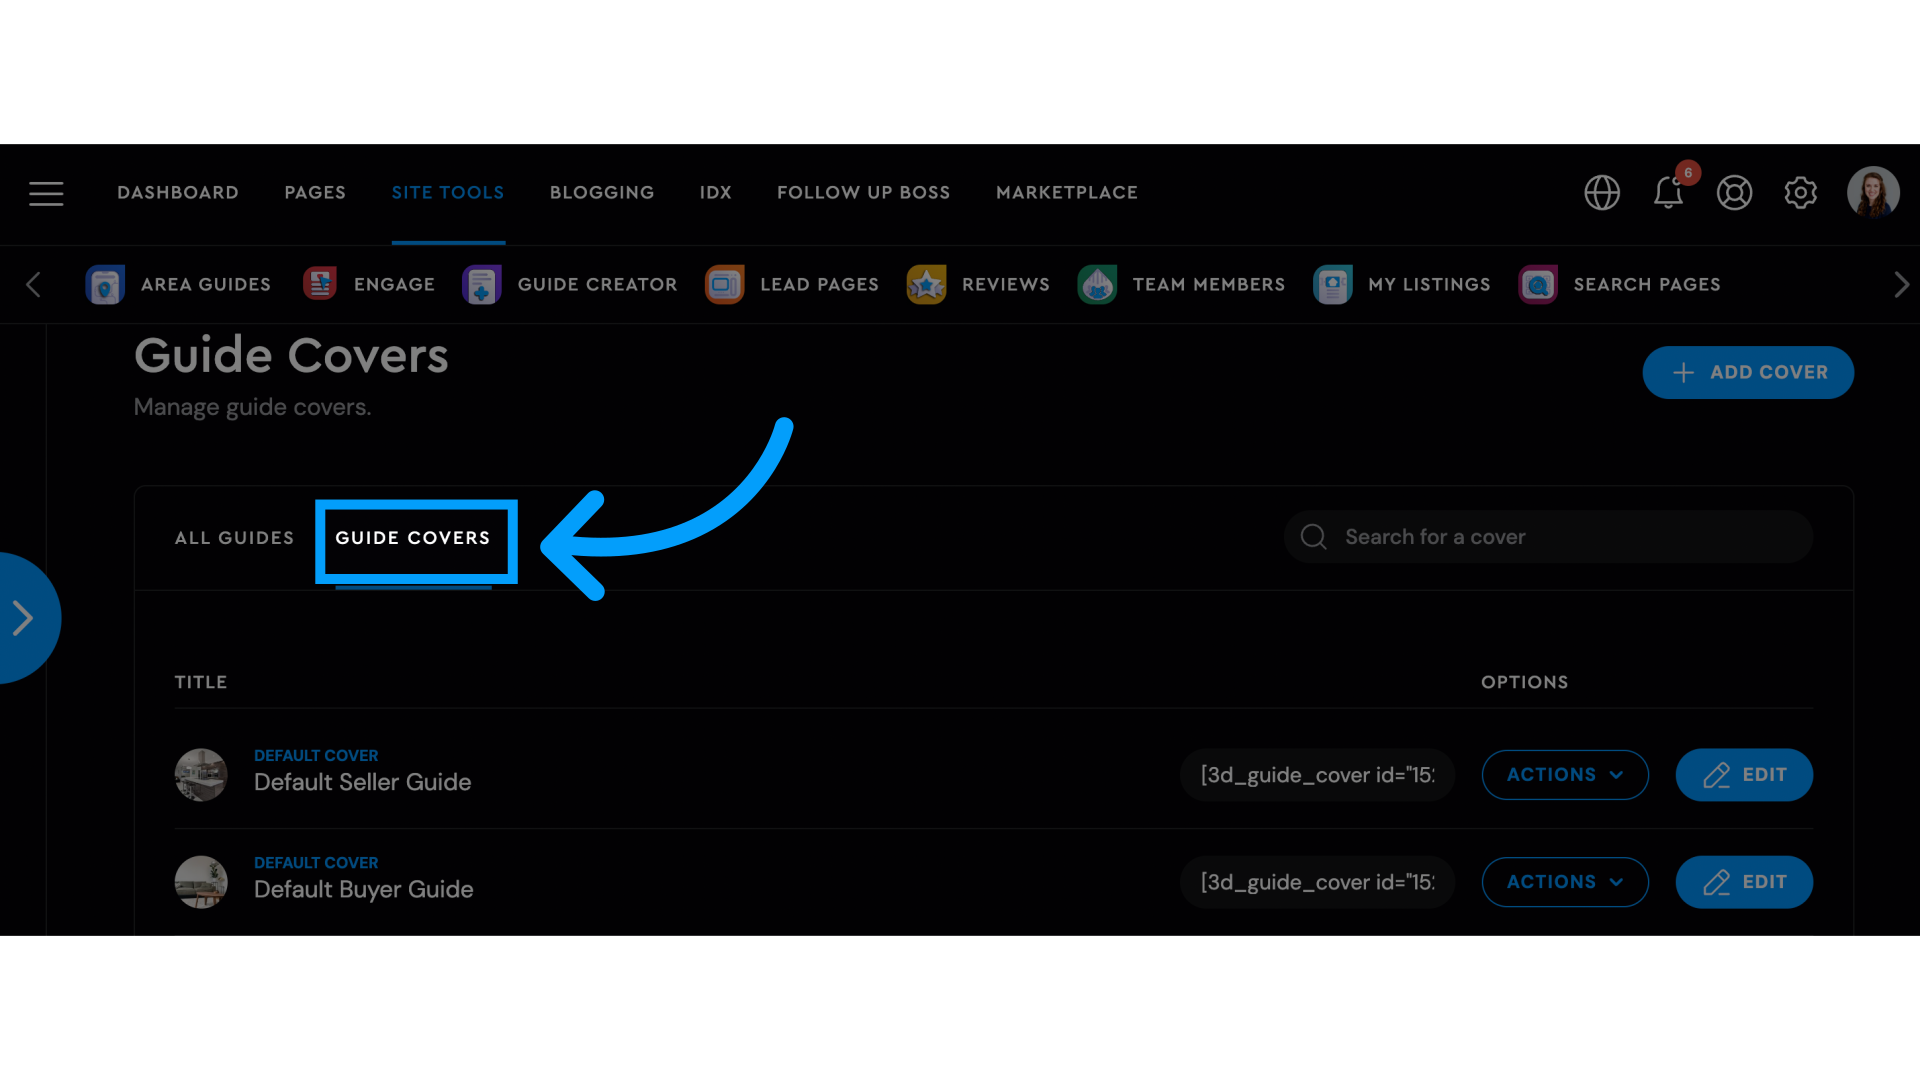
Task: Click the Reviews icon in toolbar
Action: click(x=927, y=284)
